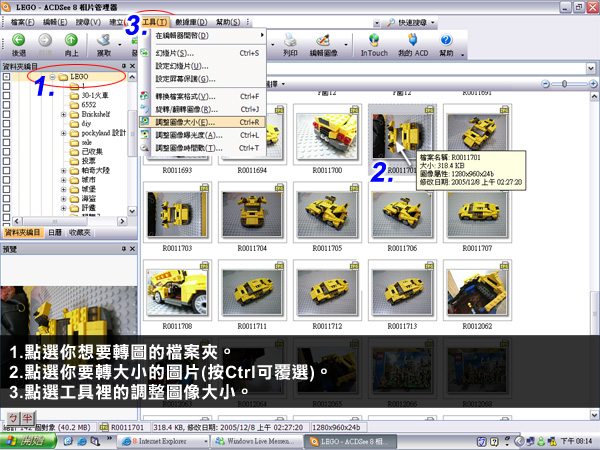600x450 pixels.
Task: Choose 調整圖像大小(E) from the menu
Action: pyautogui.click(x=202, y=122)
